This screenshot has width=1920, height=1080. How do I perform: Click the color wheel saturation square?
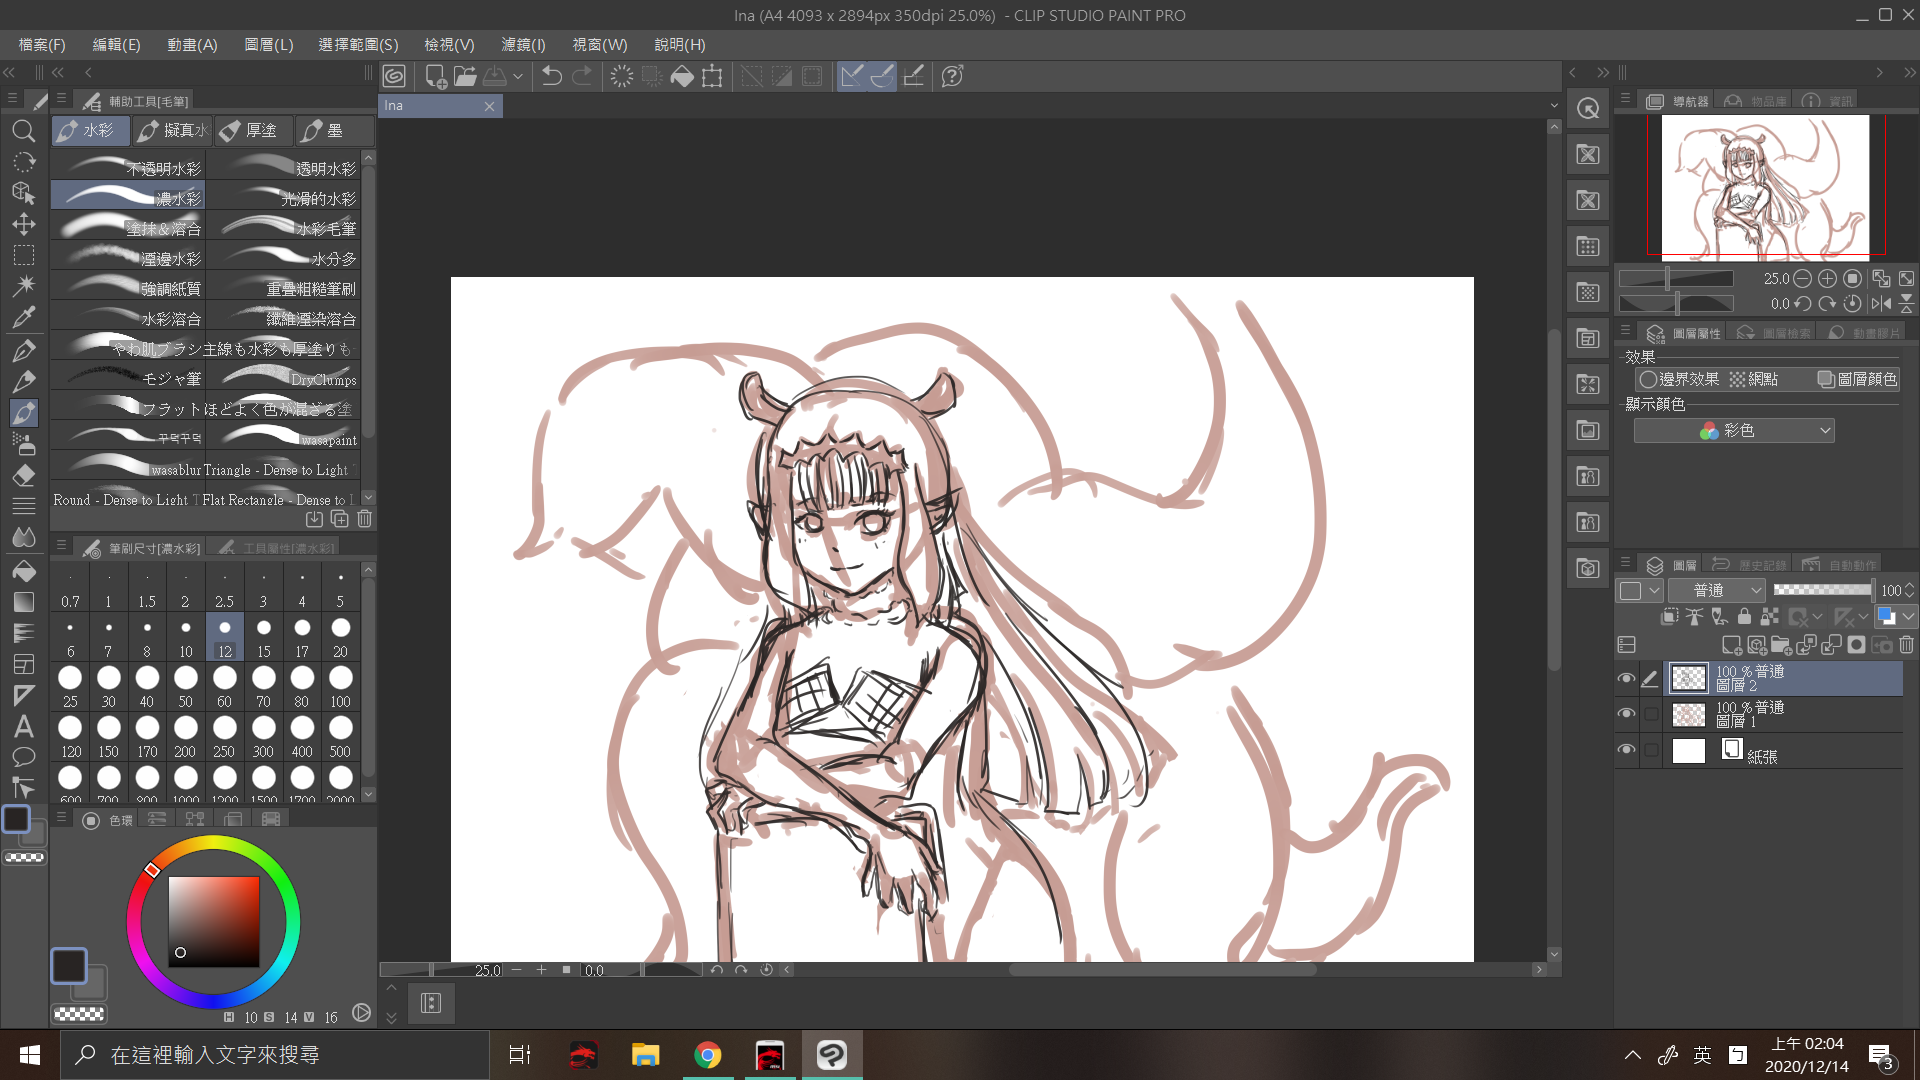(214, 921)
